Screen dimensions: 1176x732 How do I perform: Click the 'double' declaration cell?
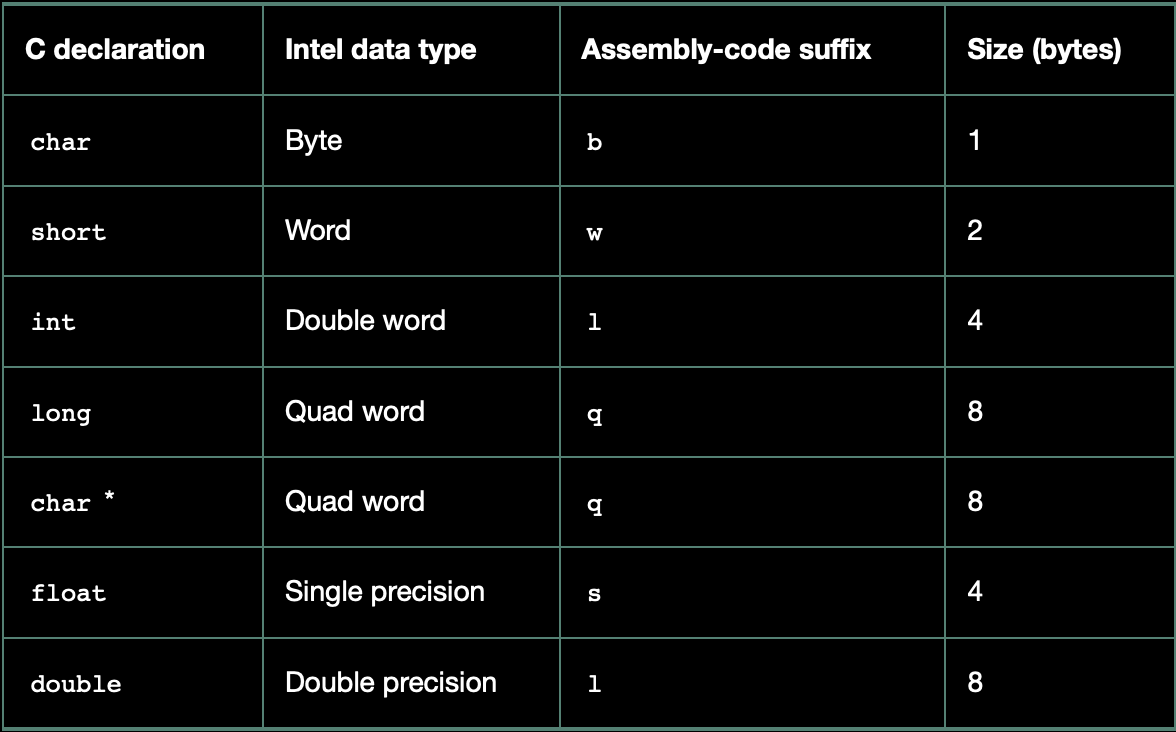click(x=133, y=682)
